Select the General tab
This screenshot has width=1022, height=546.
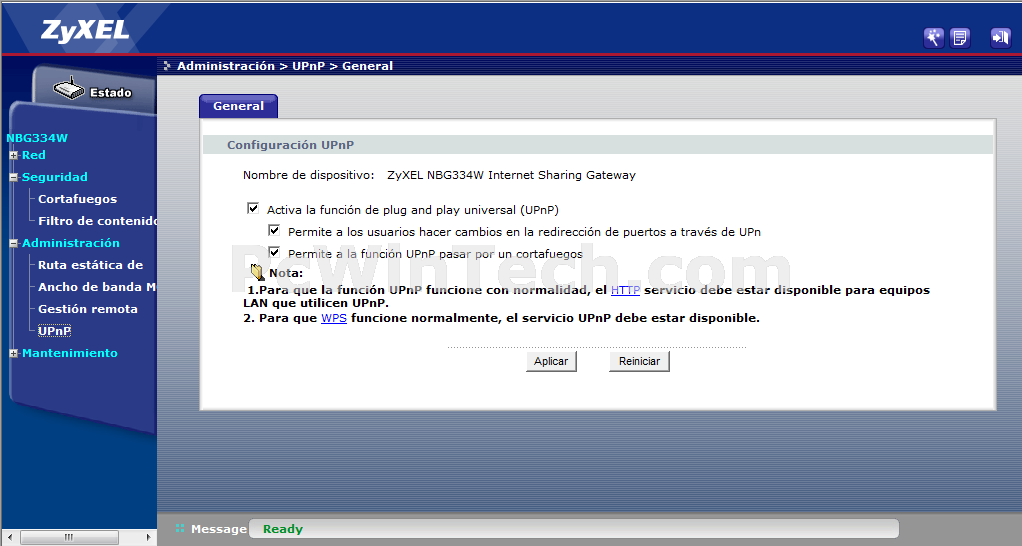[x=239, y=106]
